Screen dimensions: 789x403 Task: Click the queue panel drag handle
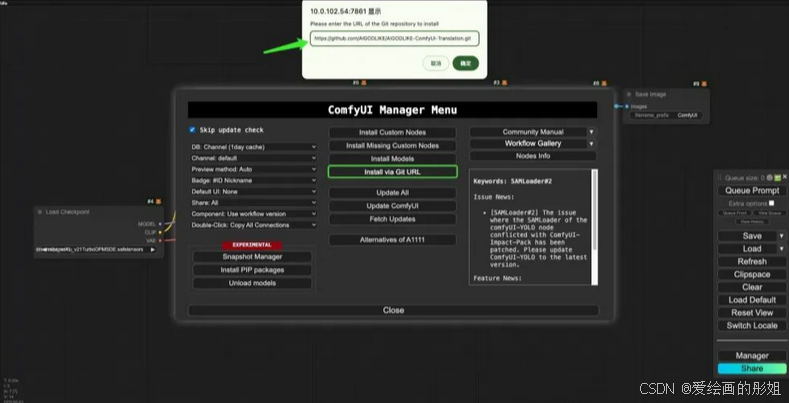[720, 178]
